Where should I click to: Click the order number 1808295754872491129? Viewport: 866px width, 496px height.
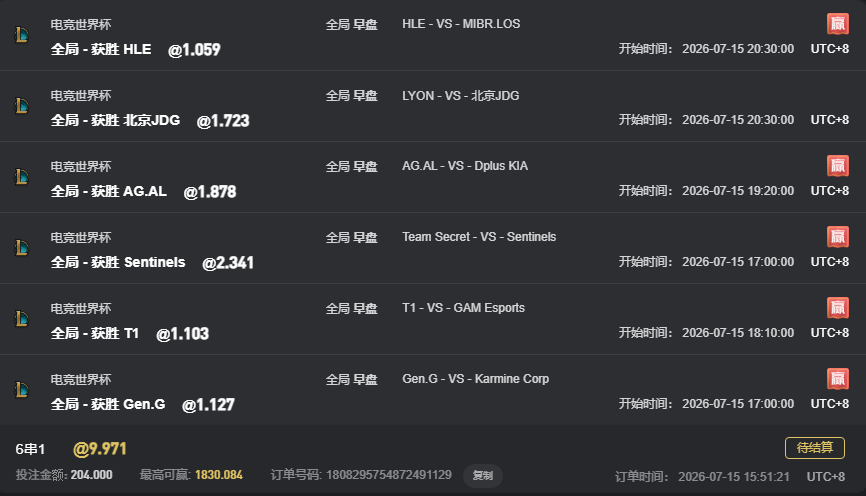click(389, 475)
